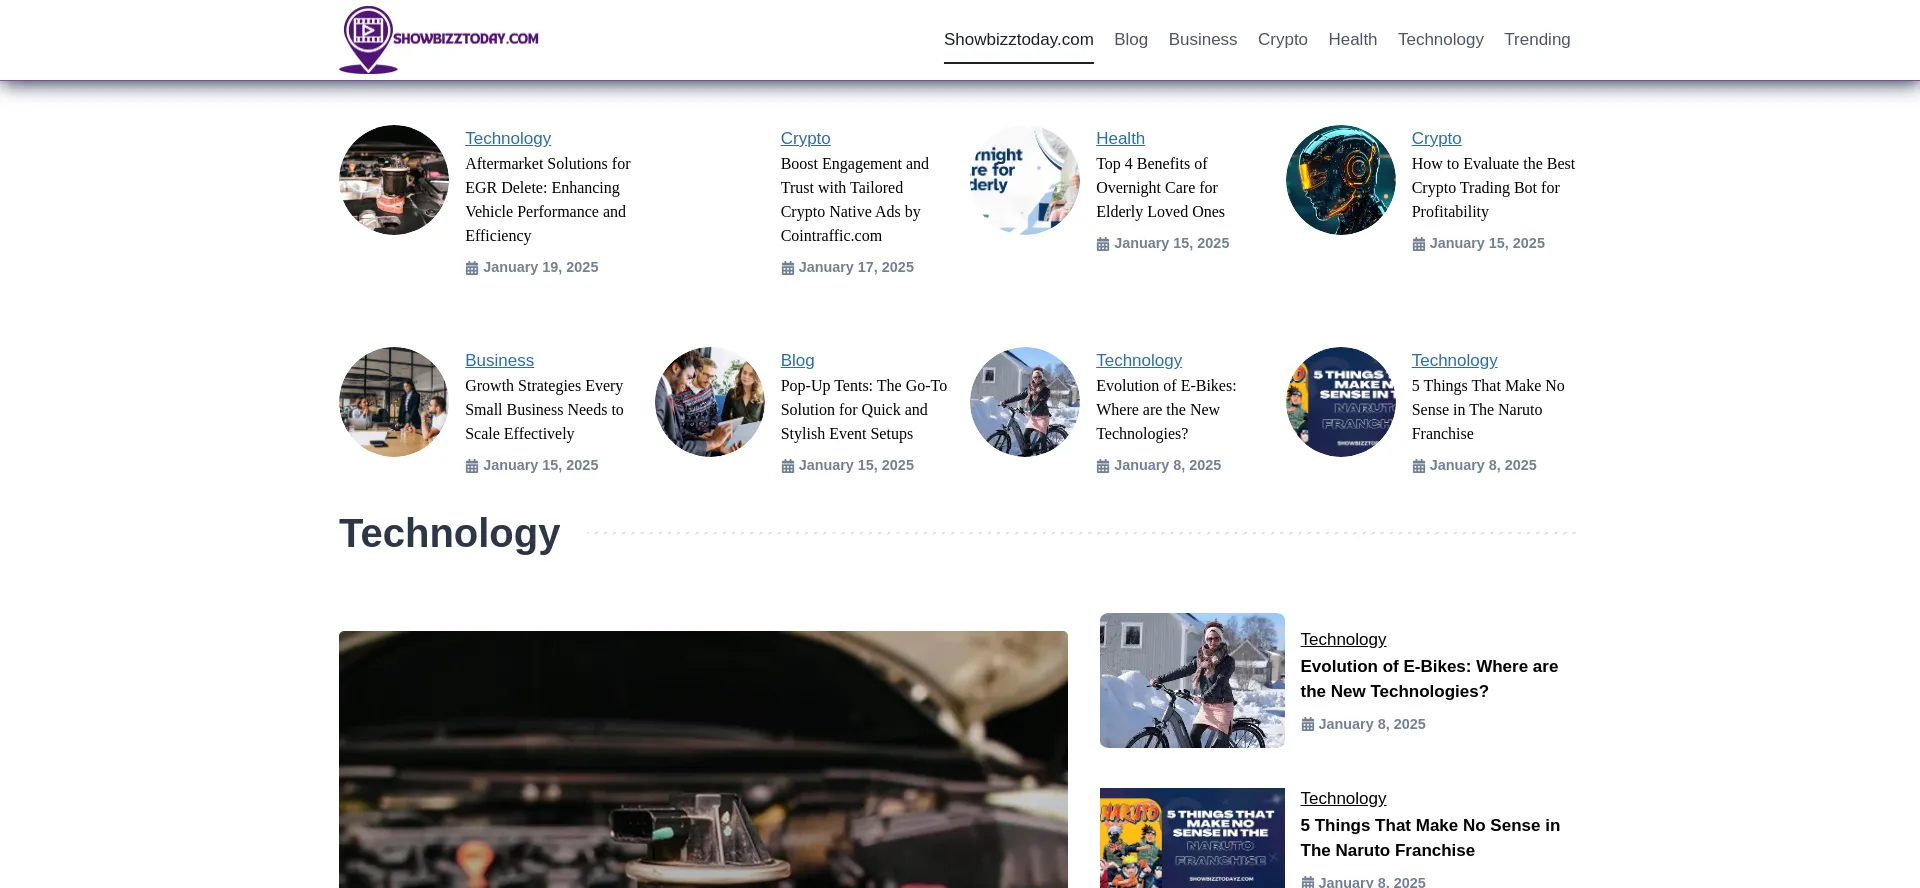Click the ShowbizzToday.com logo
This screenshot has height=888, width=1920.
439,40
